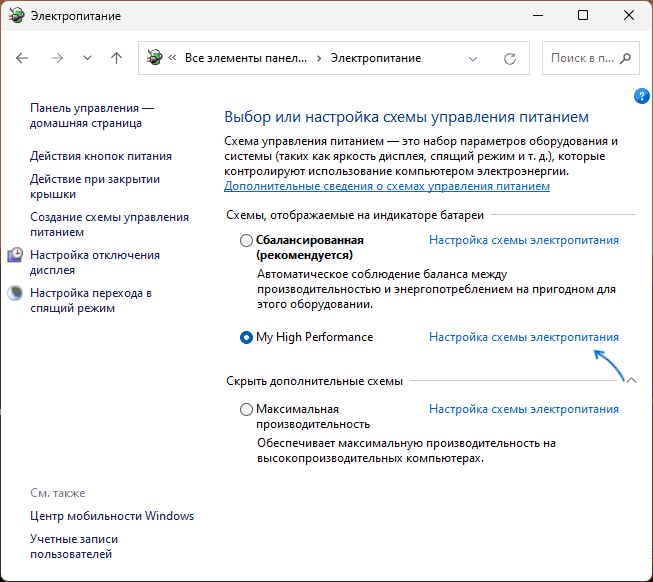
Task: Click the display-off settings monitor icon
Action: coord(15,254)
